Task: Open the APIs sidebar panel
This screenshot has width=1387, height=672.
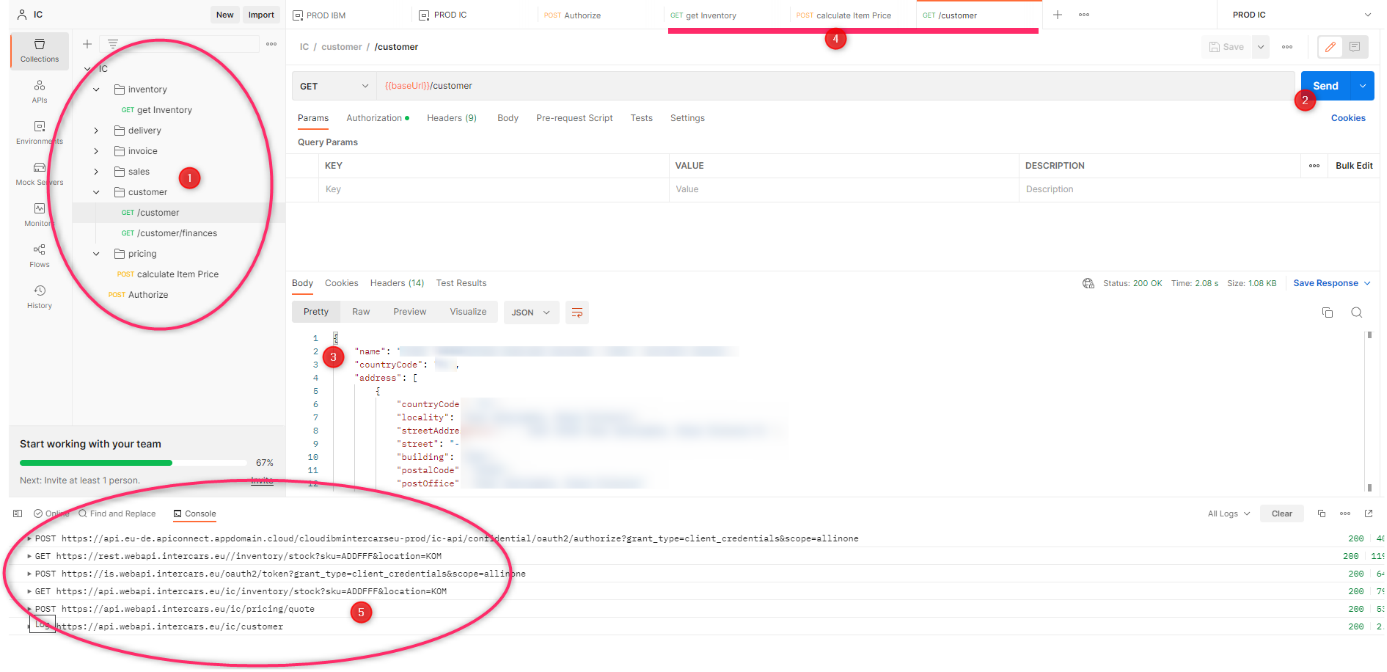Action: point(40,91)
